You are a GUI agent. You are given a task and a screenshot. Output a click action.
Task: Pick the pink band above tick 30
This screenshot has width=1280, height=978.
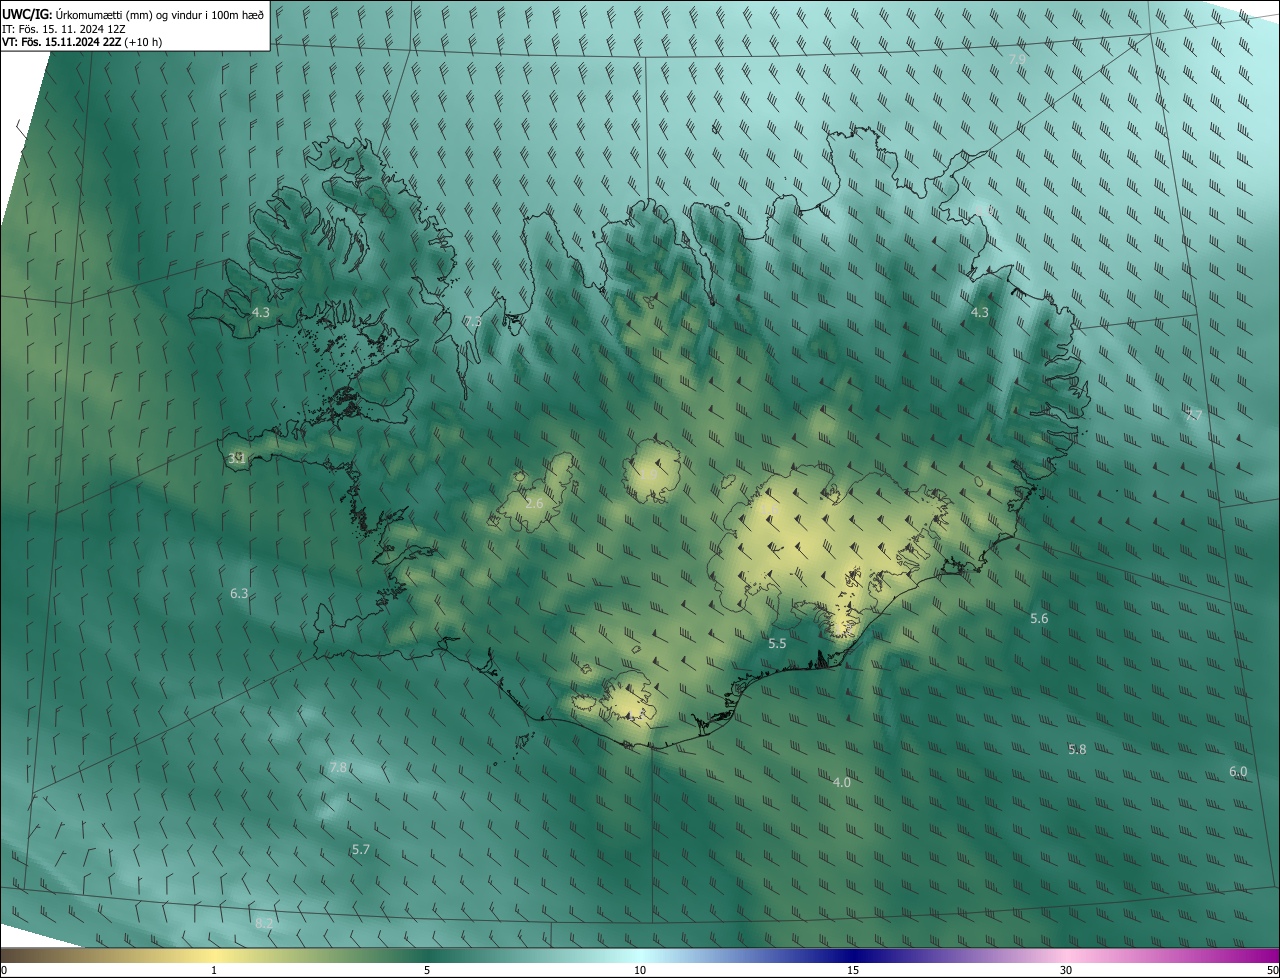pos(1066,956)
